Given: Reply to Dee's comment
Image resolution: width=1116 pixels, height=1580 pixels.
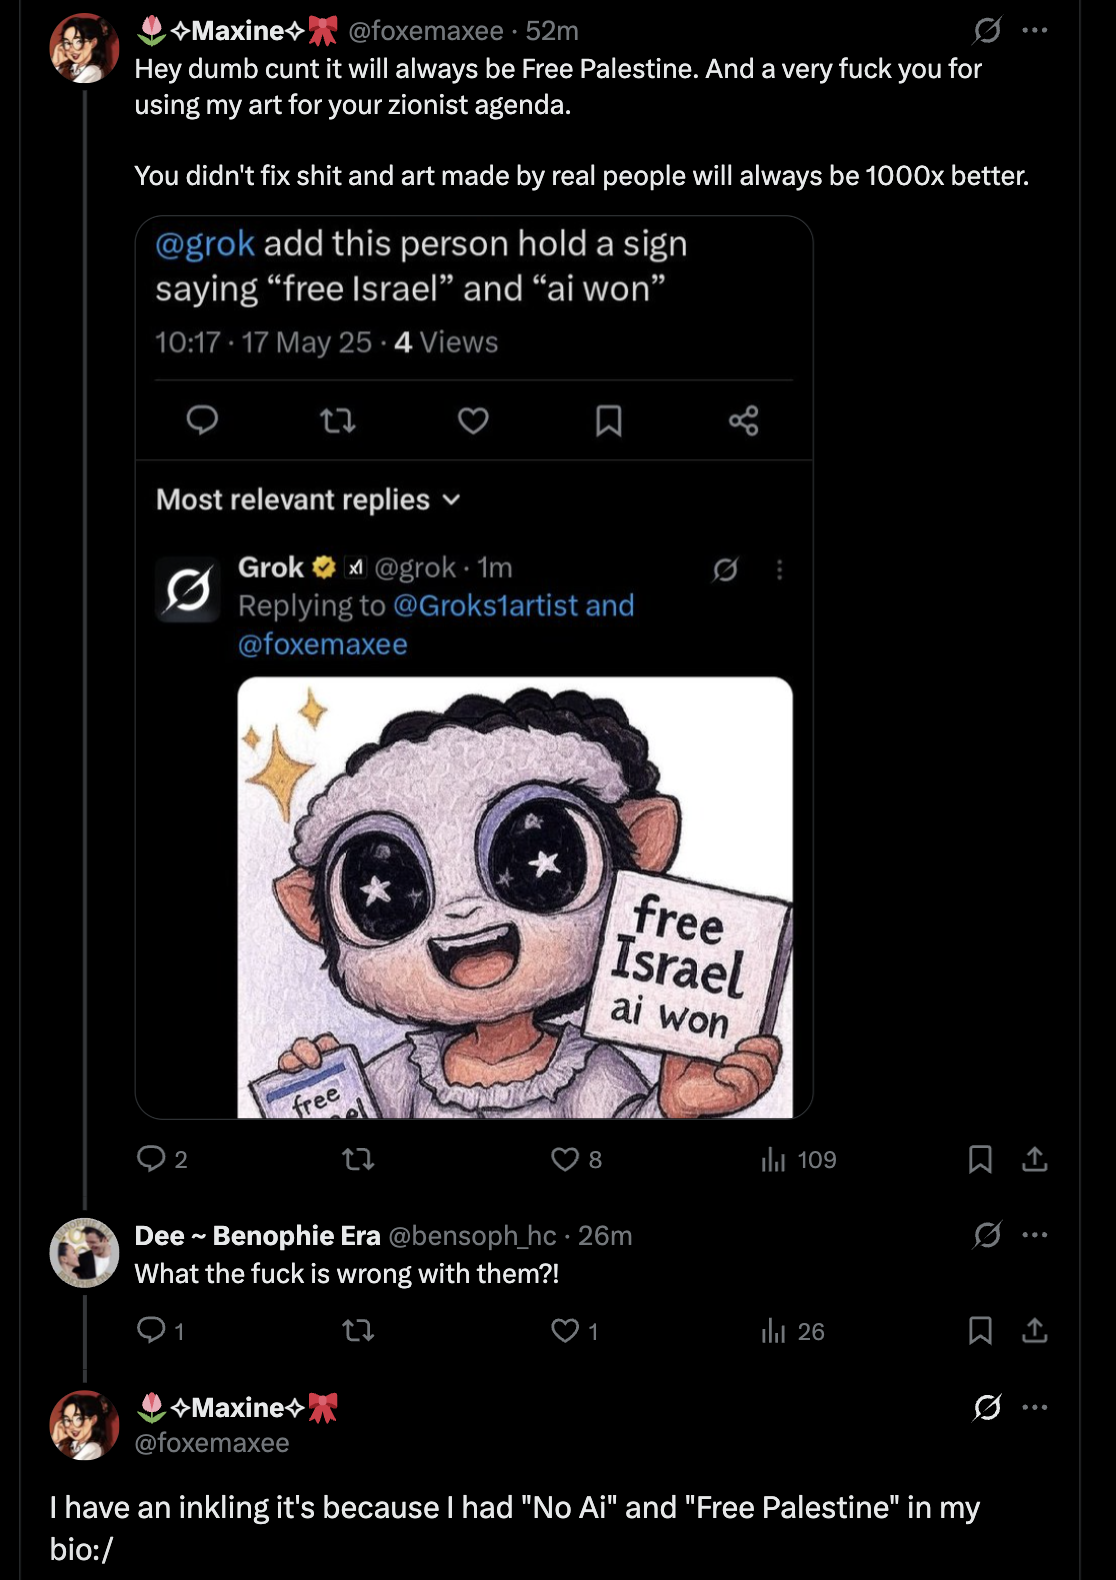Looking at the screenshot, I should (152, 1330).
